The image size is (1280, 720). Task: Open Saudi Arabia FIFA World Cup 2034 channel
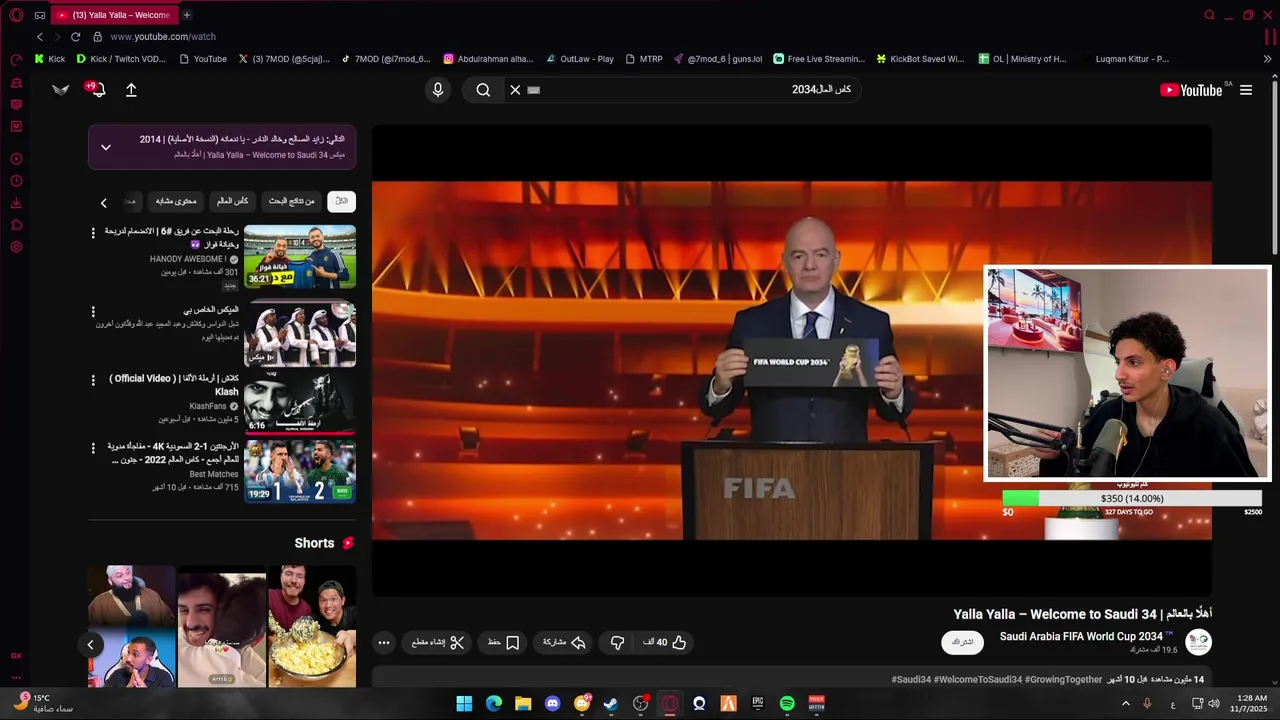pyautogui.click(x=1081, y=637)
